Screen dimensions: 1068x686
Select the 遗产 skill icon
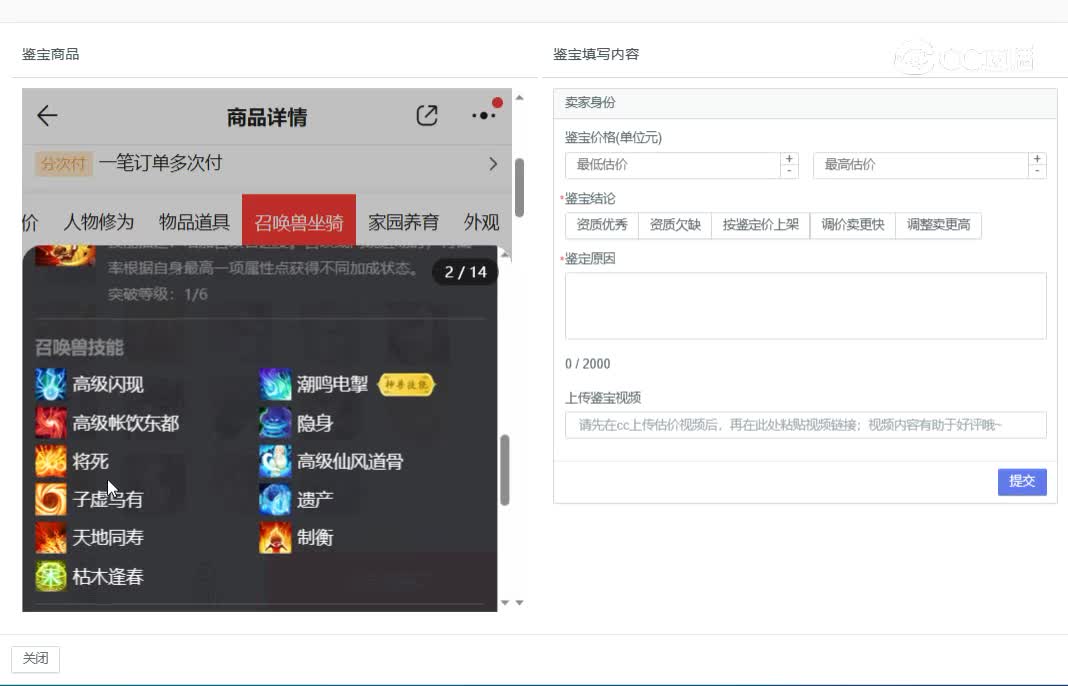coord(275,499)
